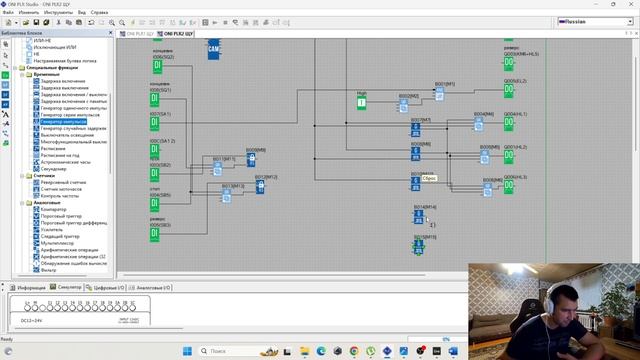This screenshot has height=360, width=640.
Task: Open the Файл menu
Action: click(8, 13)
